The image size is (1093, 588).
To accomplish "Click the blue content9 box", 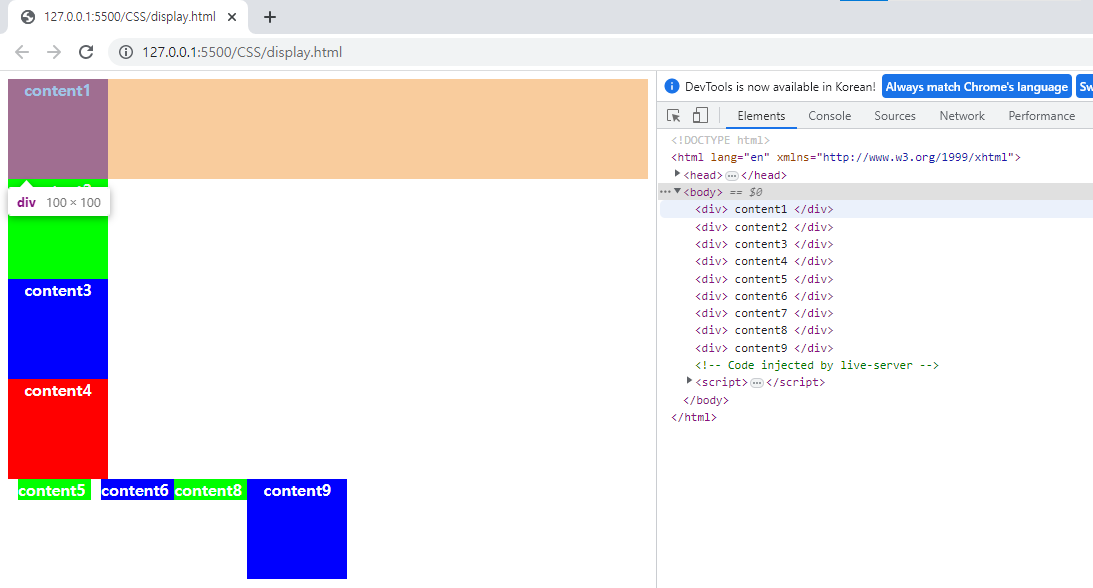I will coord(297,529).
